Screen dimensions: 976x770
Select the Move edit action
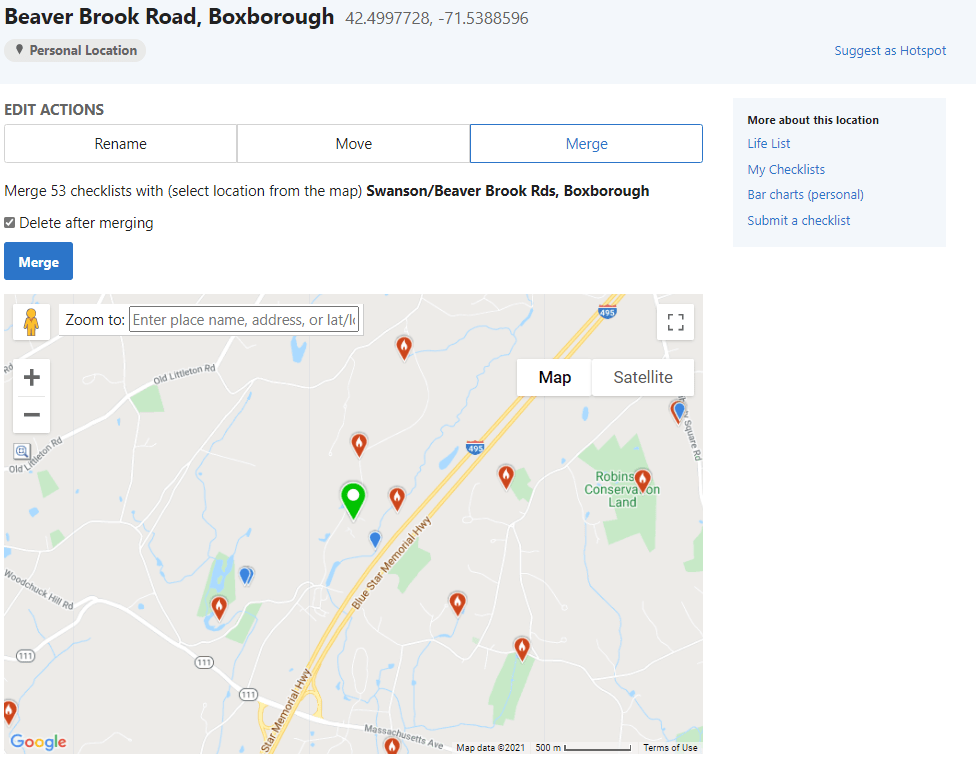click(x=353, y=144)
